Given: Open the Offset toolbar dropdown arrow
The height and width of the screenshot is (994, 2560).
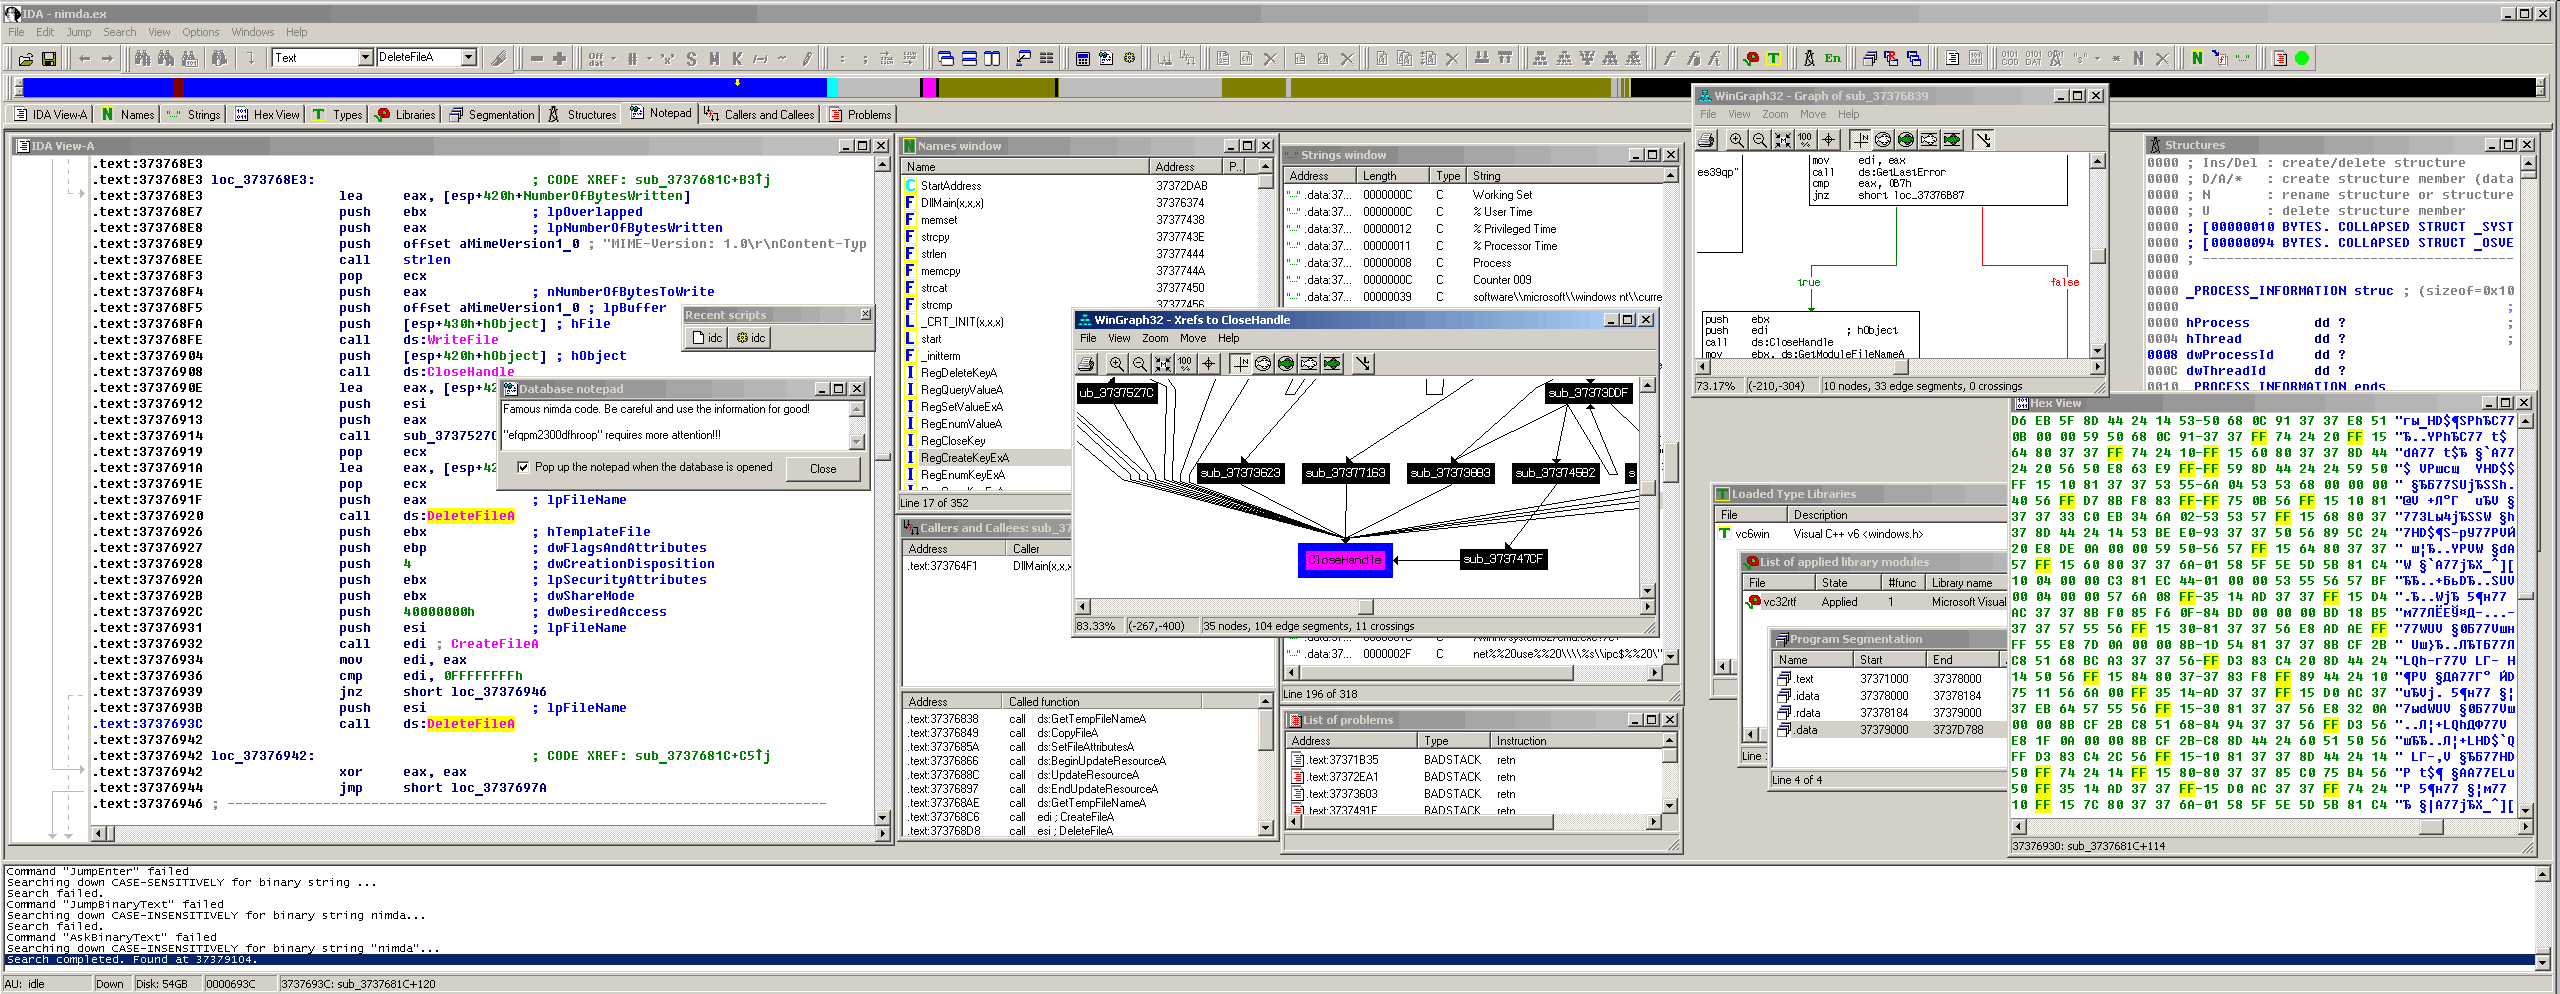Looking at the screenshot, I should tap(613, 59).
